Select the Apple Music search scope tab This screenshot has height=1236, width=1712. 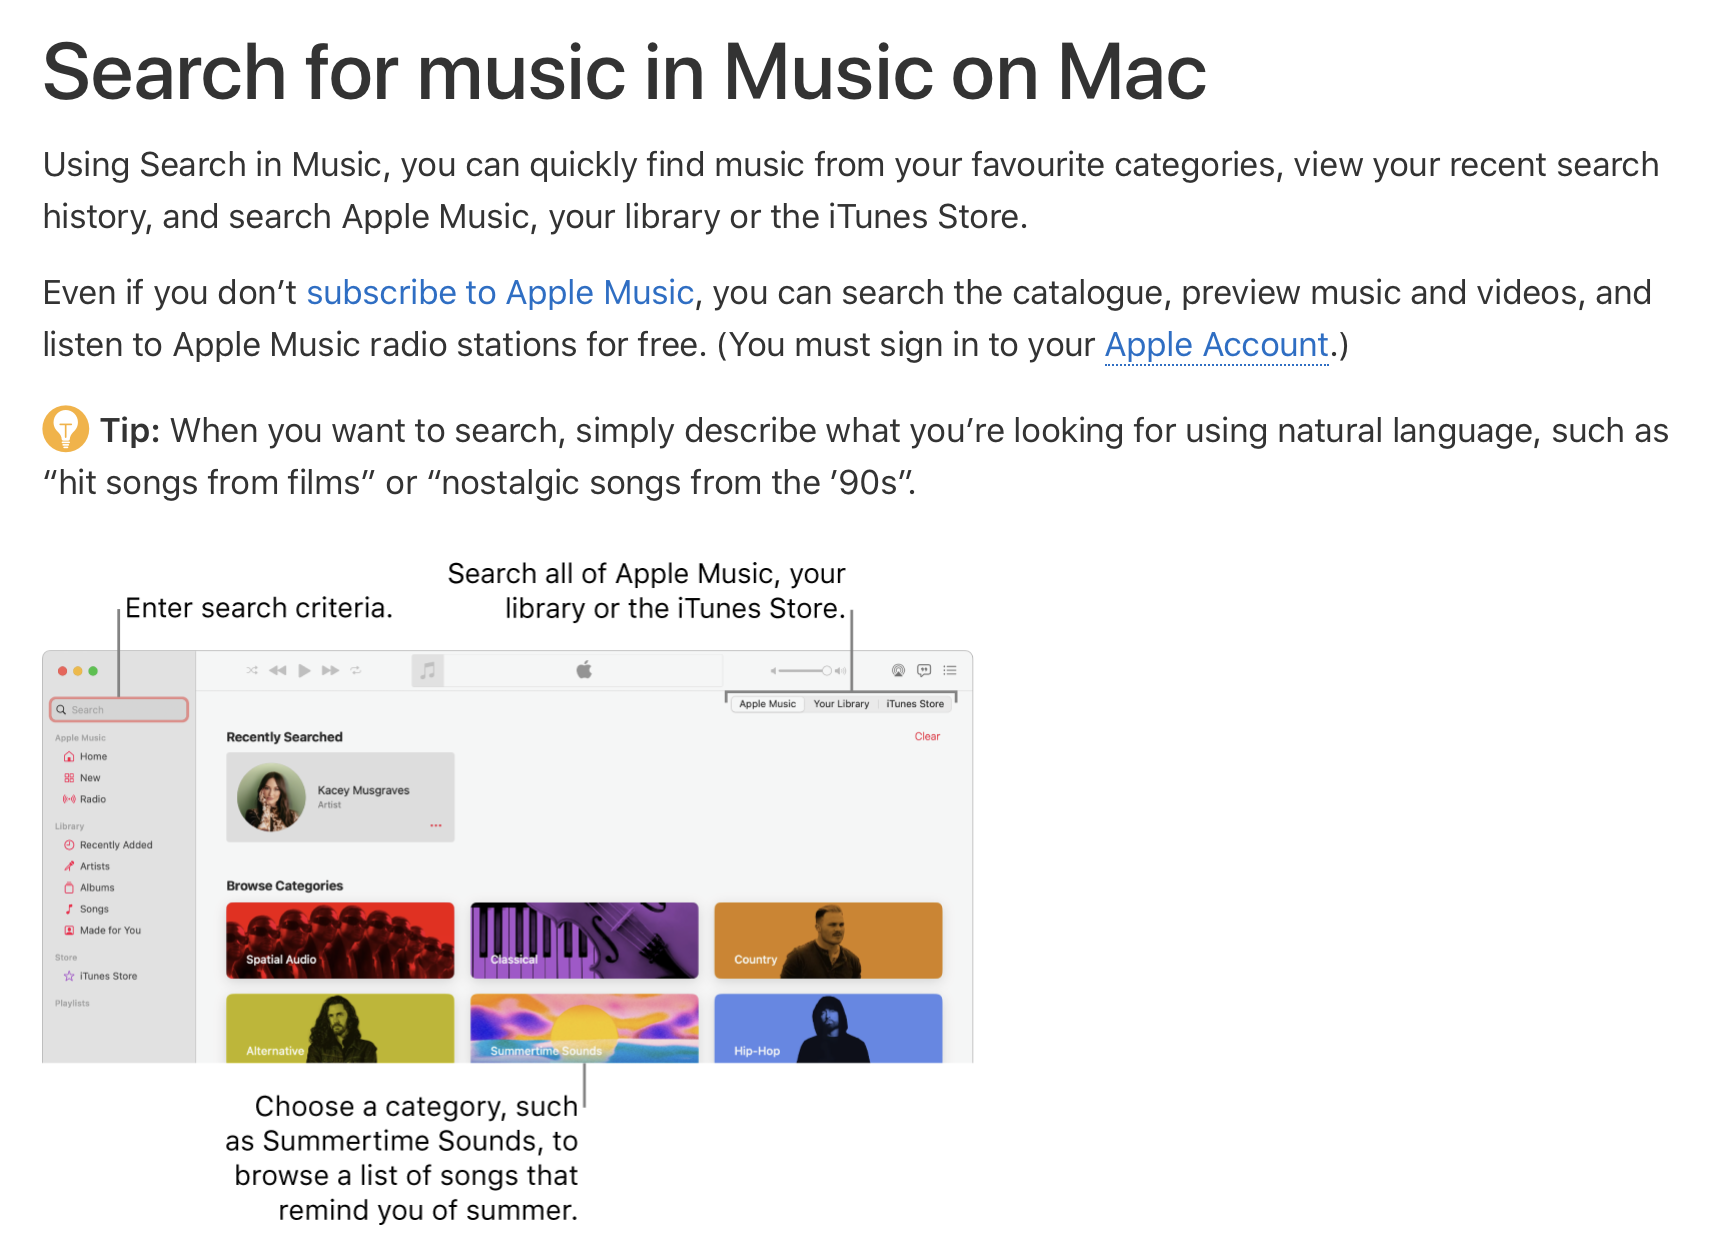pyautogui.click(x=768, y=704)
